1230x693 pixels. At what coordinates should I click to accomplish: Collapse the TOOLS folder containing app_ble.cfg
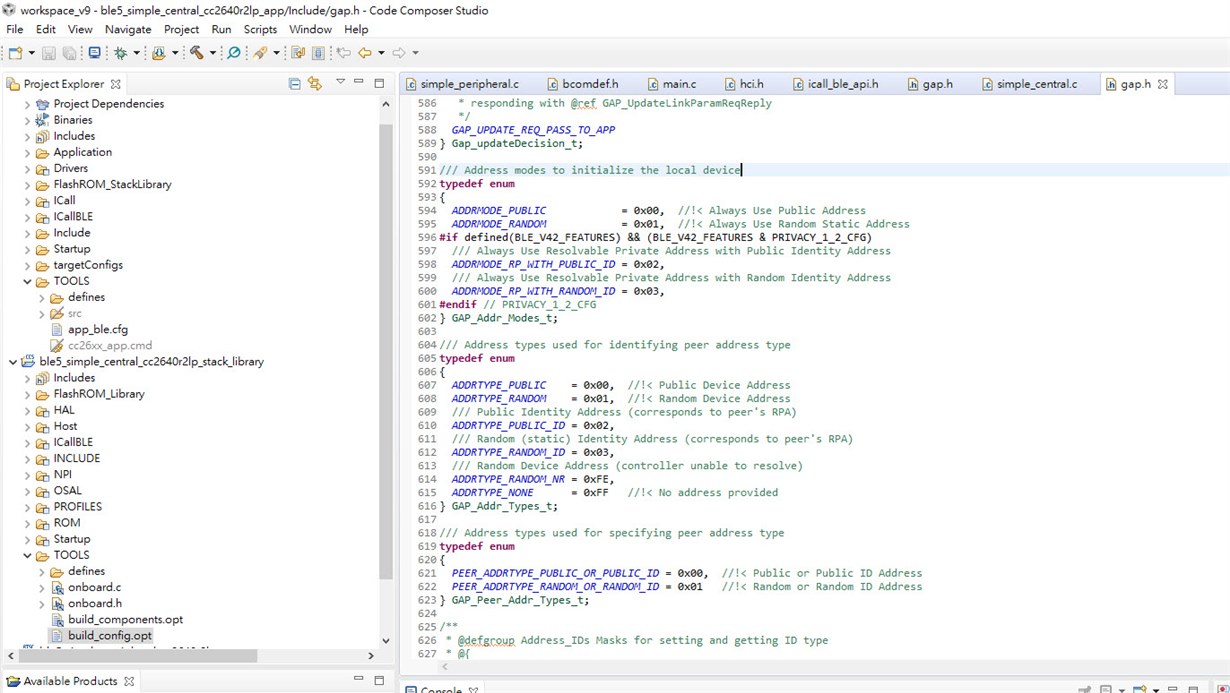(x=28, y=281)
